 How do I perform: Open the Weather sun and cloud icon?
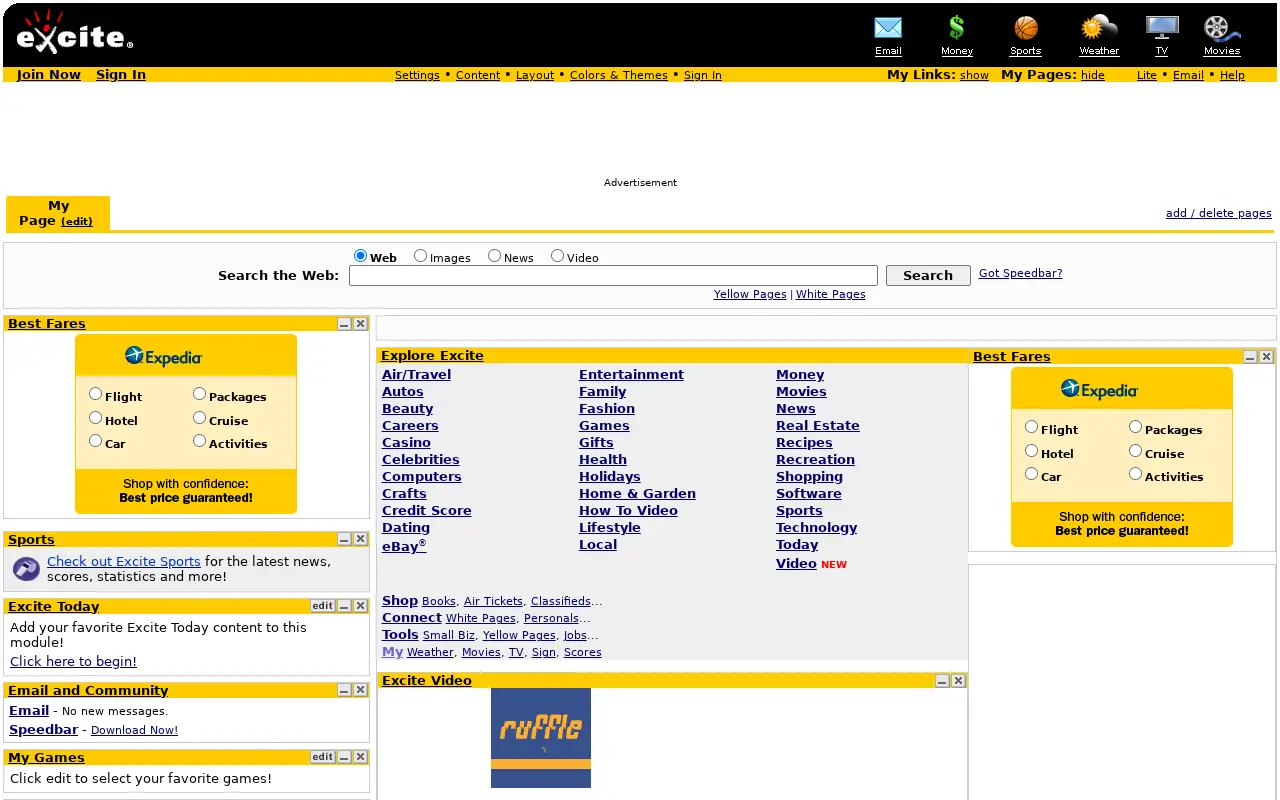pyautogui.click(x=1099, y=28)
